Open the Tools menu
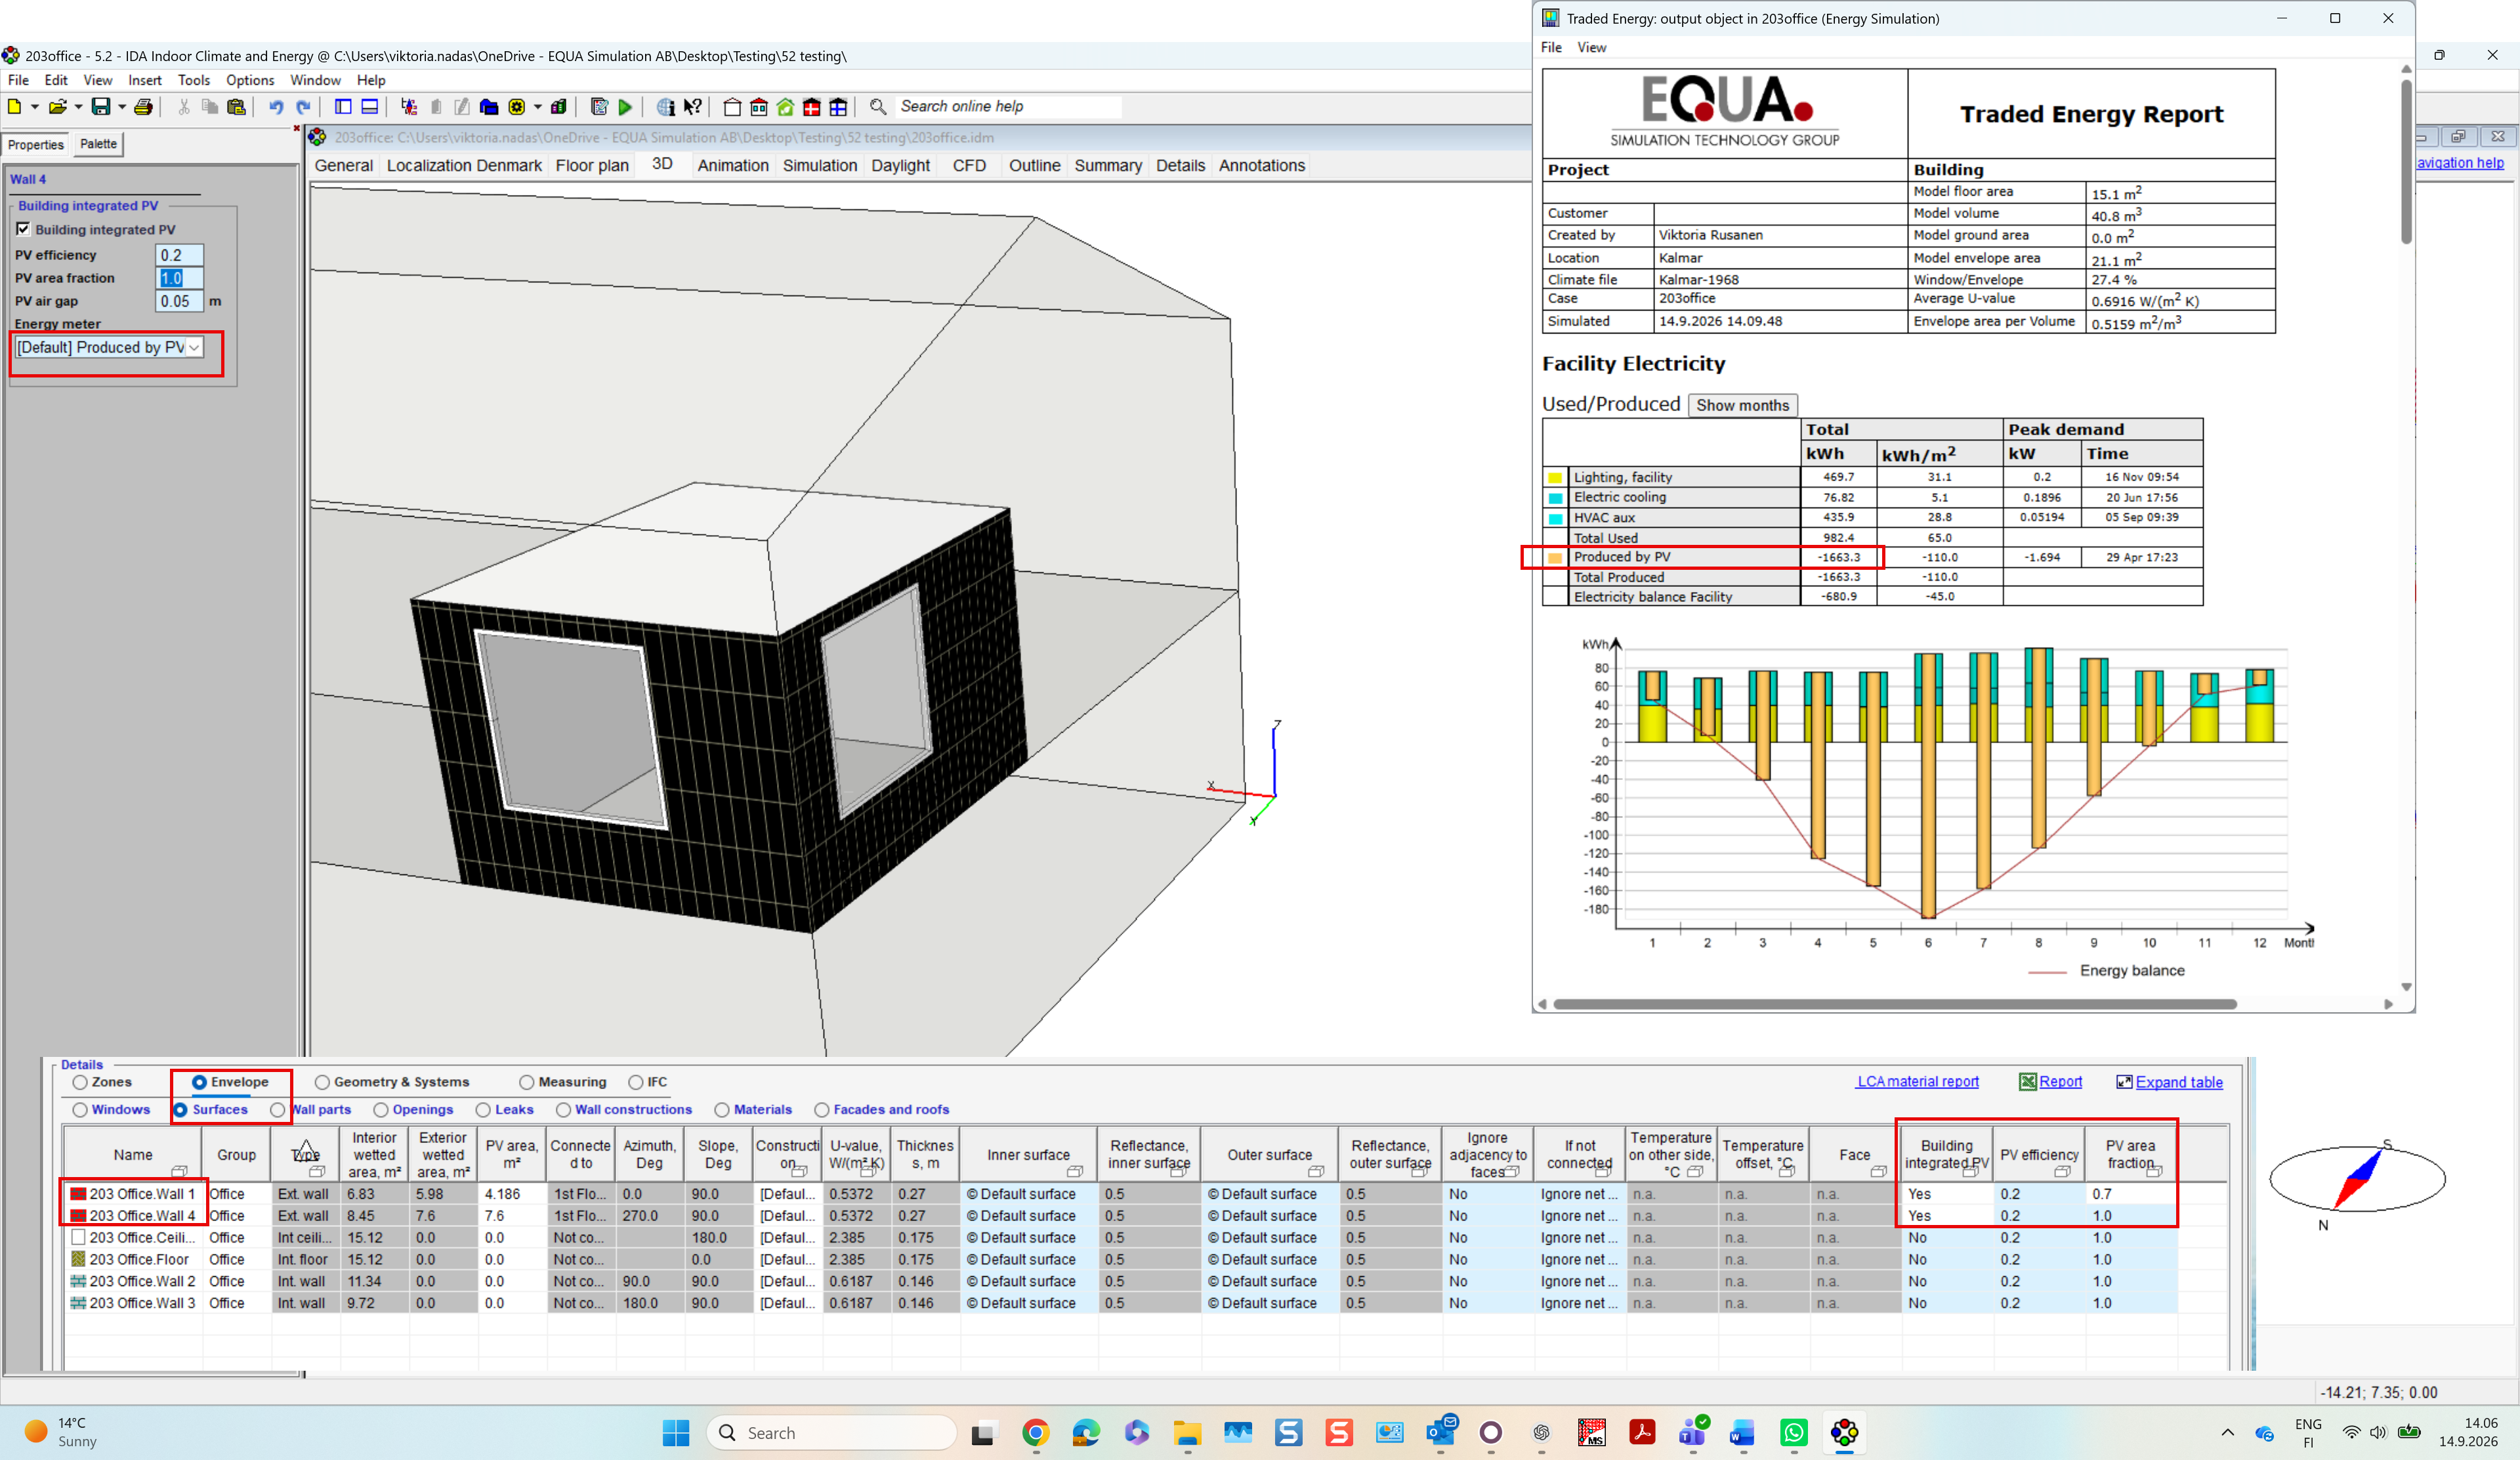This screenshot has height=1460, width=2520. pyautogui.click(x=194, y=80)
